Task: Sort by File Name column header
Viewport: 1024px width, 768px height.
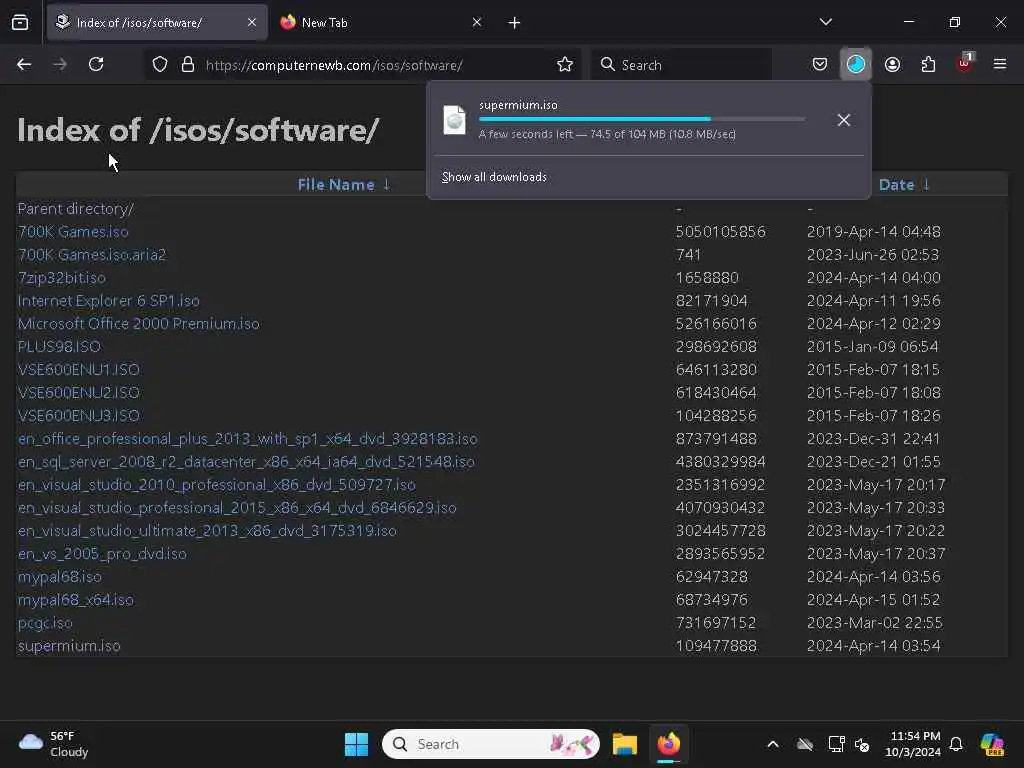Action: tap(344, 185)
